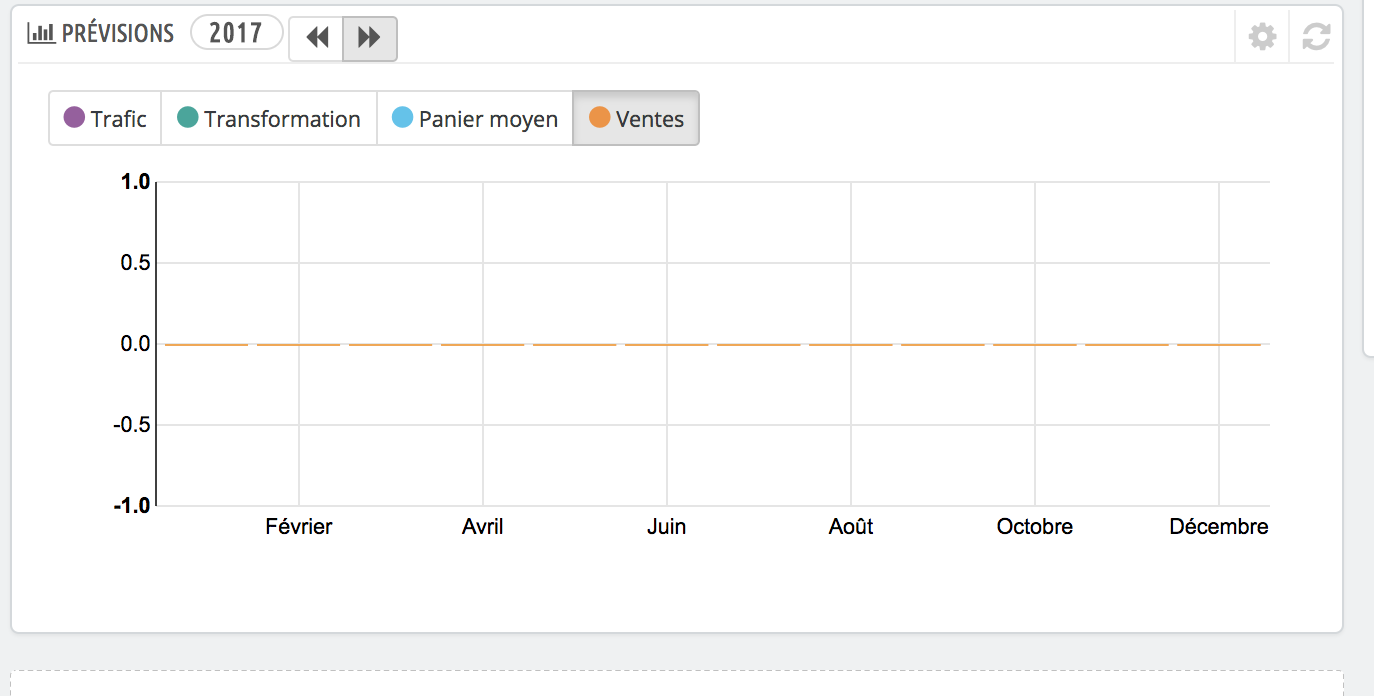Click the Octobre axis label
Image resolution: width=1374 pixels, height=696 pixels.
pos(1035,526)
